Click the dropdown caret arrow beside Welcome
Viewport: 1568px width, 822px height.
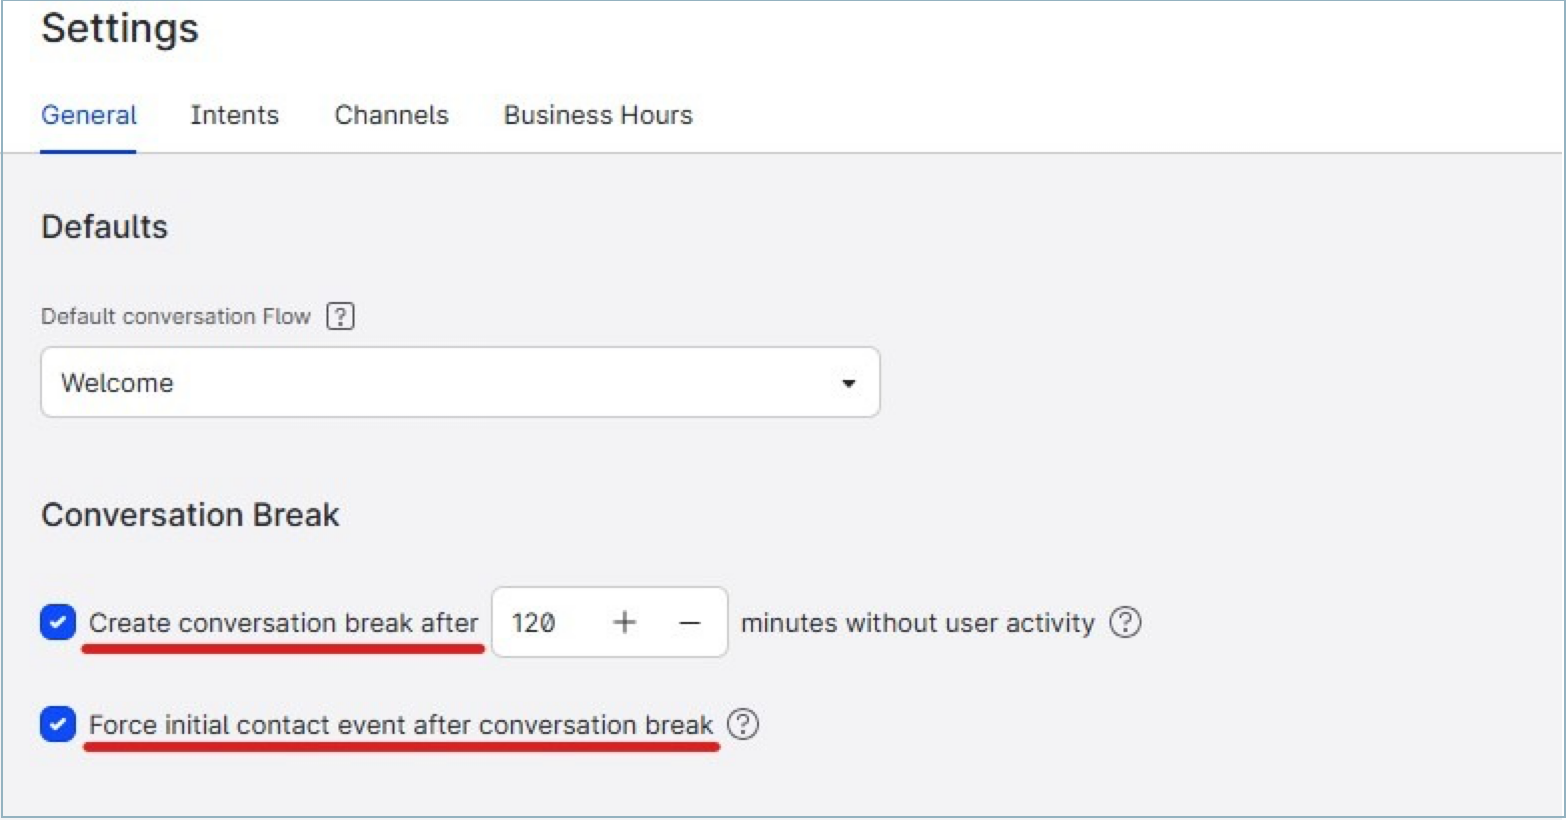click(848, 383)
